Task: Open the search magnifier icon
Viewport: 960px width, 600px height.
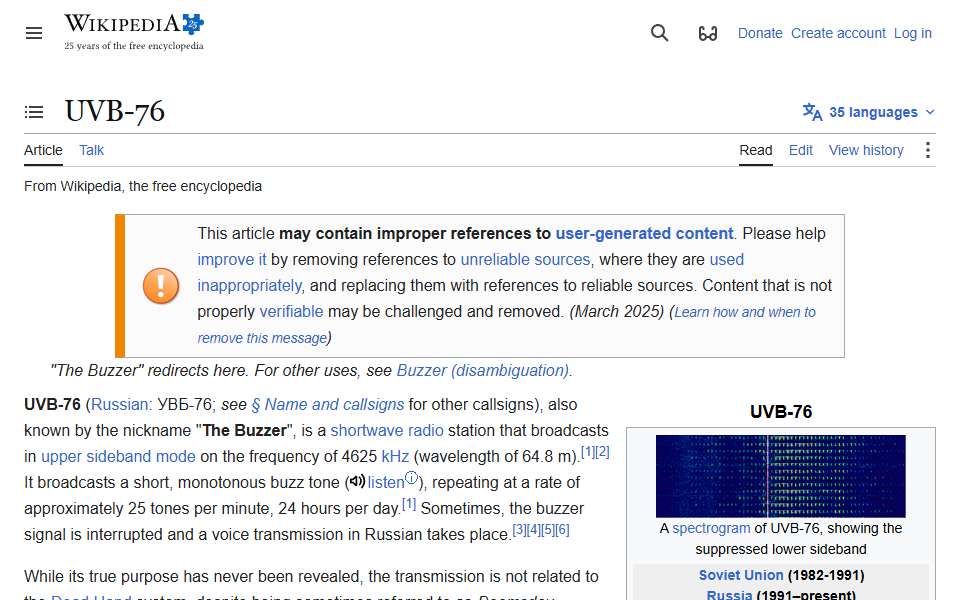Action: pos(659,32)
